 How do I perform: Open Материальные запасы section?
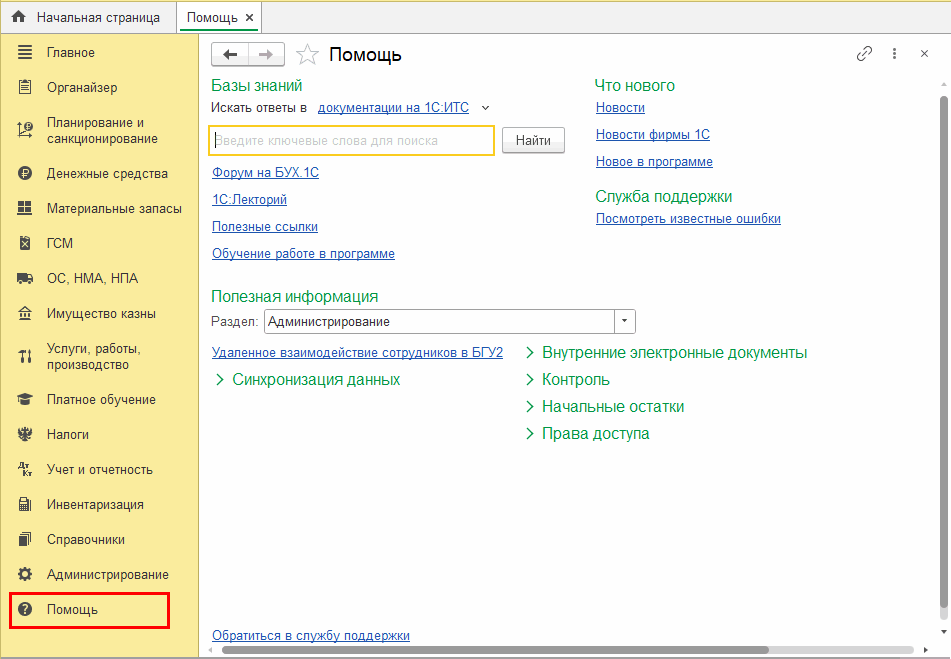114,209
